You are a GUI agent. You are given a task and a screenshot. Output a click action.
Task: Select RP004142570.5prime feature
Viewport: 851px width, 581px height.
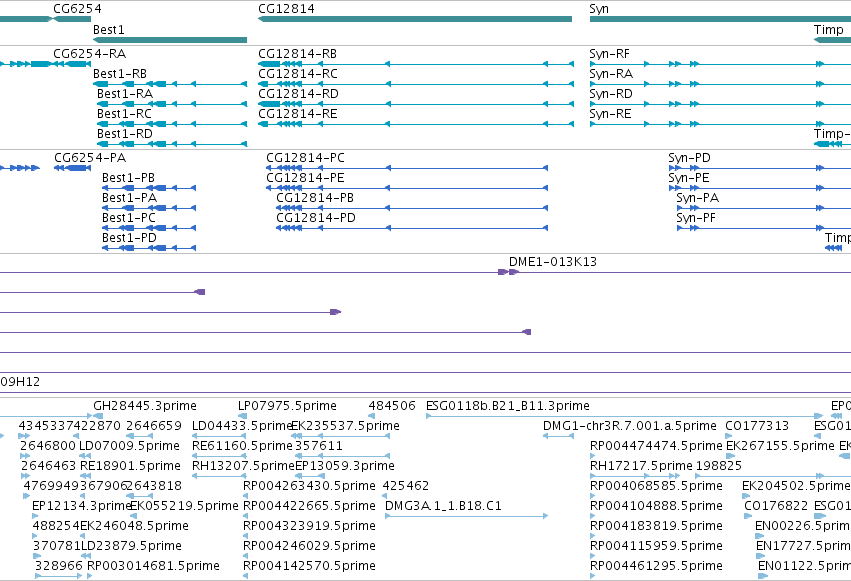click(x=246, y=576)
